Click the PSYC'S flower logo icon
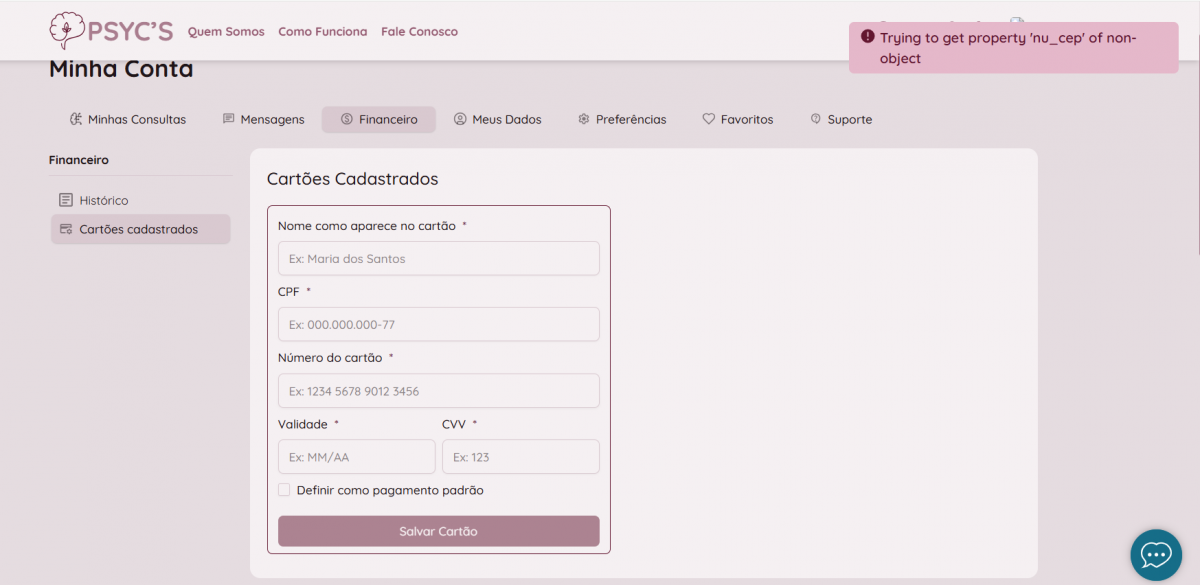Image resolution: width=1200 pixels, height=585 pixels. click(x=67, y=31)
